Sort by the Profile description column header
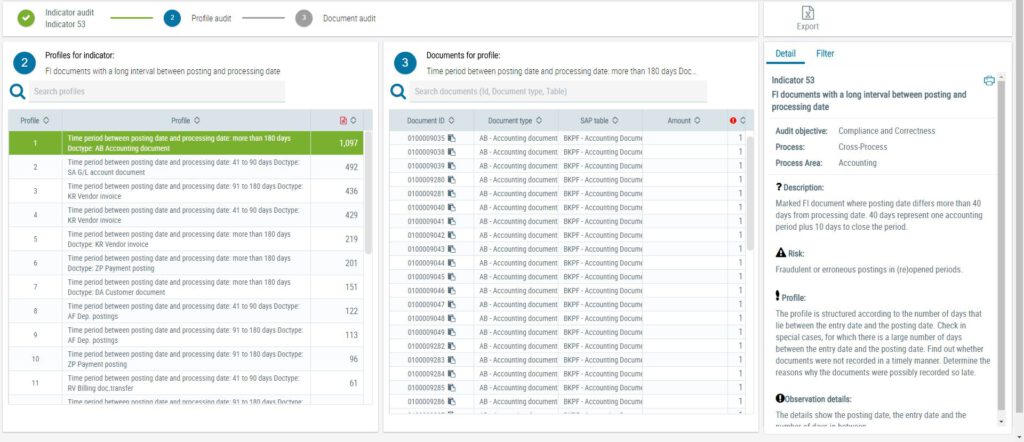The image size is (1024, 442). [186, 120]
